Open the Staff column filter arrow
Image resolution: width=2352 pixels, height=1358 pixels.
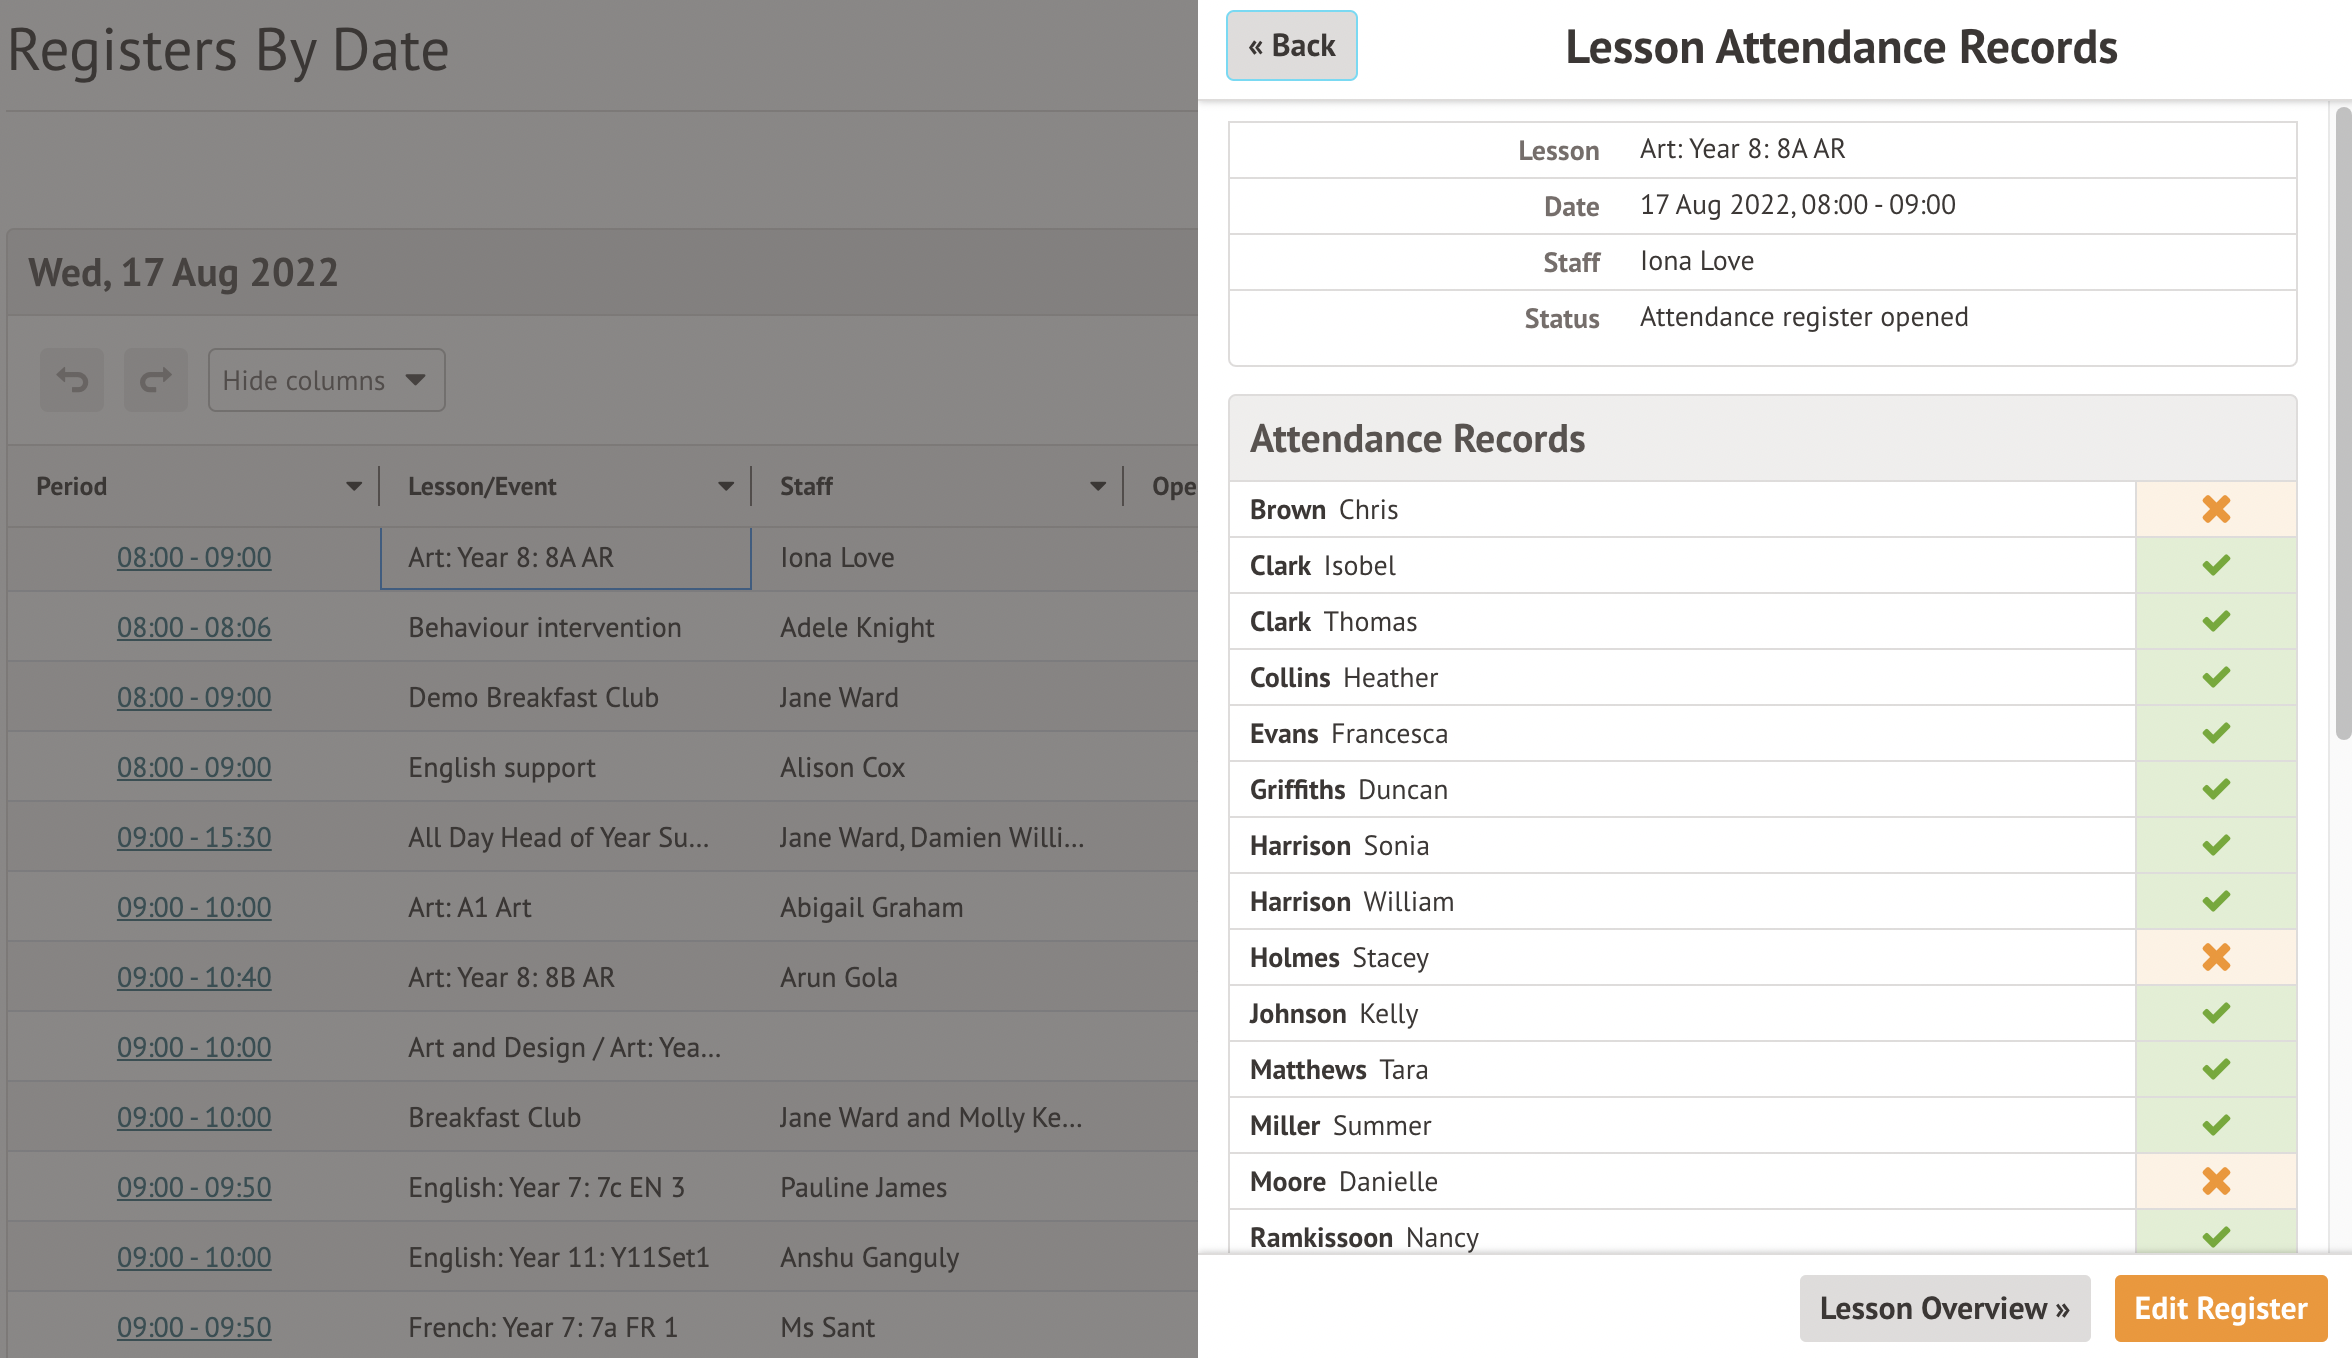(1097, 487)
